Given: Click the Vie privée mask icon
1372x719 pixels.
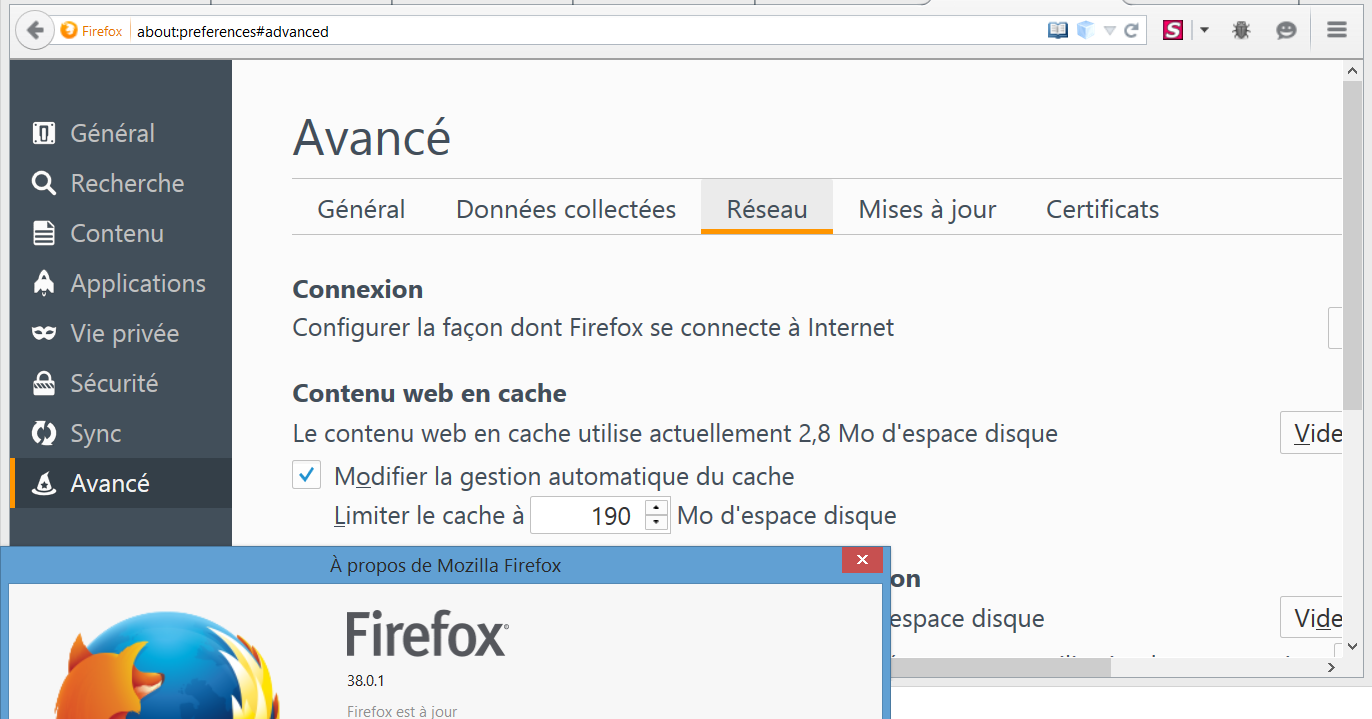Looking at the screenshot, I should (x=44, y=333).
